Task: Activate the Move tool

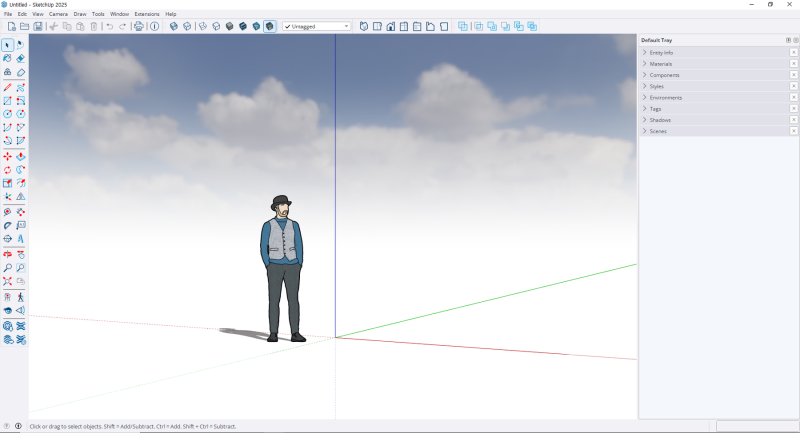Action: (x=7, y=157)
